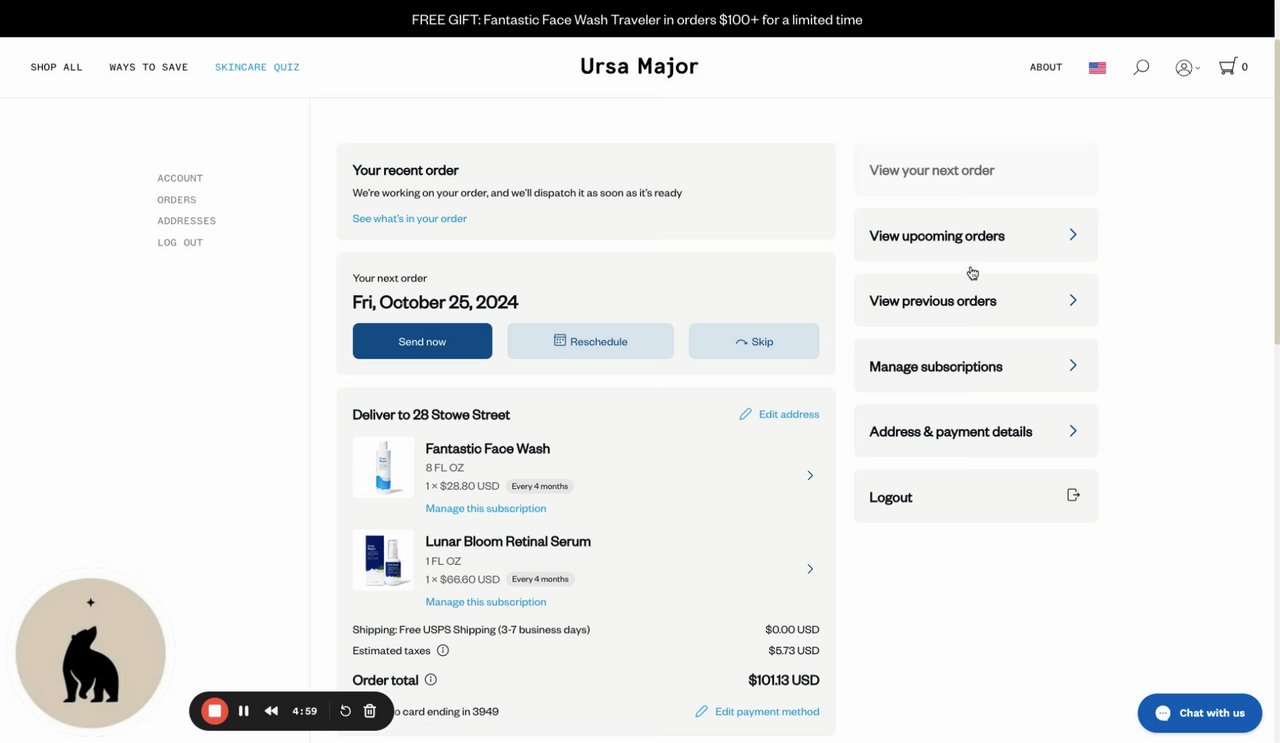Screen dimensions: 1280x743
Task: Restart the recording with the circular arrow
Action: [x=345, y=711]
